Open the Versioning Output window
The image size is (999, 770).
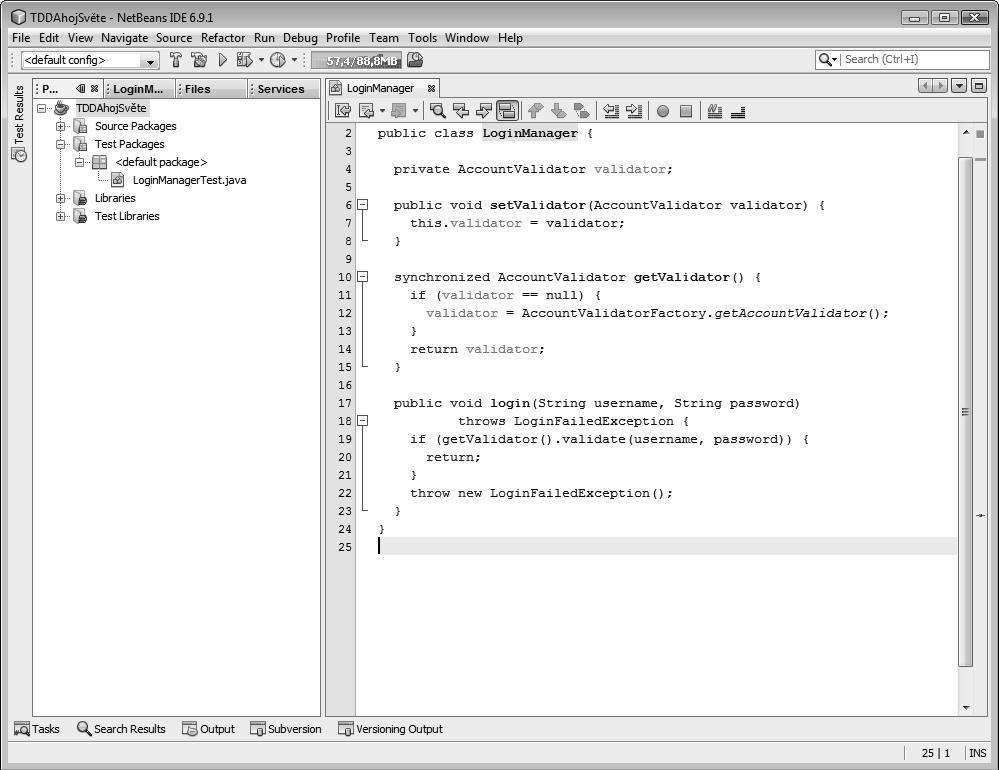(x=391, y=729)
